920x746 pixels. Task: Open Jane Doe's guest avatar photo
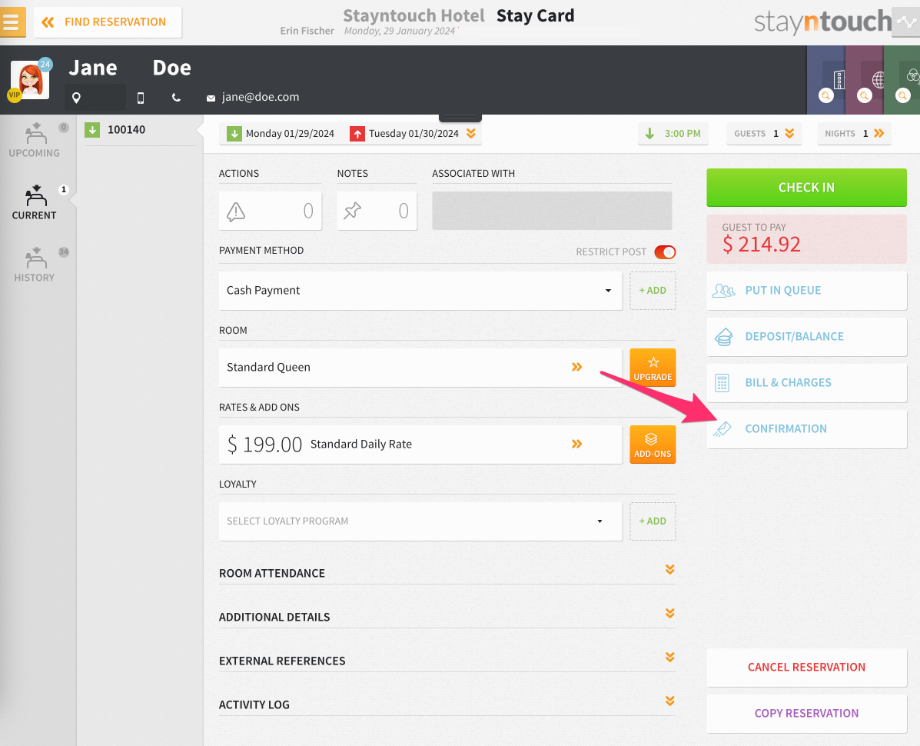click(30, 80)
